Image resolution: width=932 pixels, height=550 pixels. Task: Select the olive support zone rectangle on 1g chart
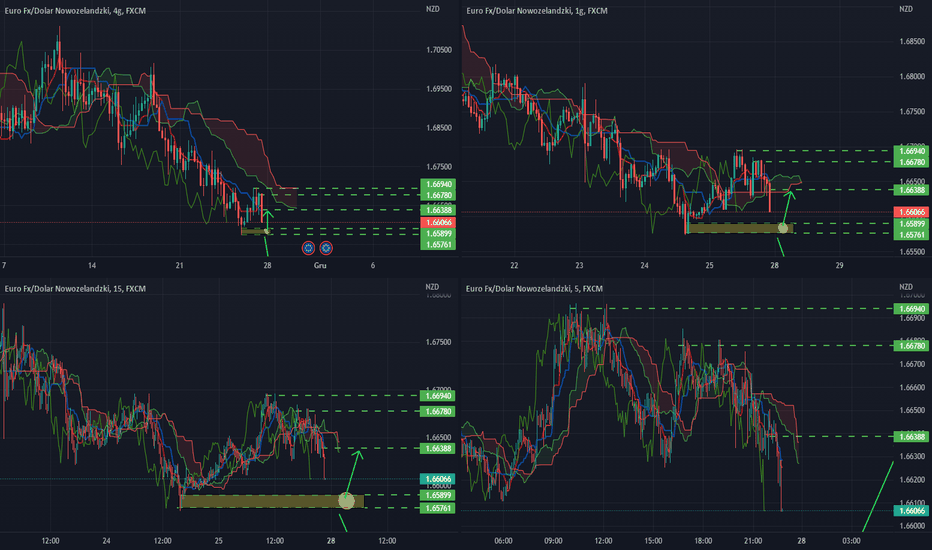pos(740,228)
